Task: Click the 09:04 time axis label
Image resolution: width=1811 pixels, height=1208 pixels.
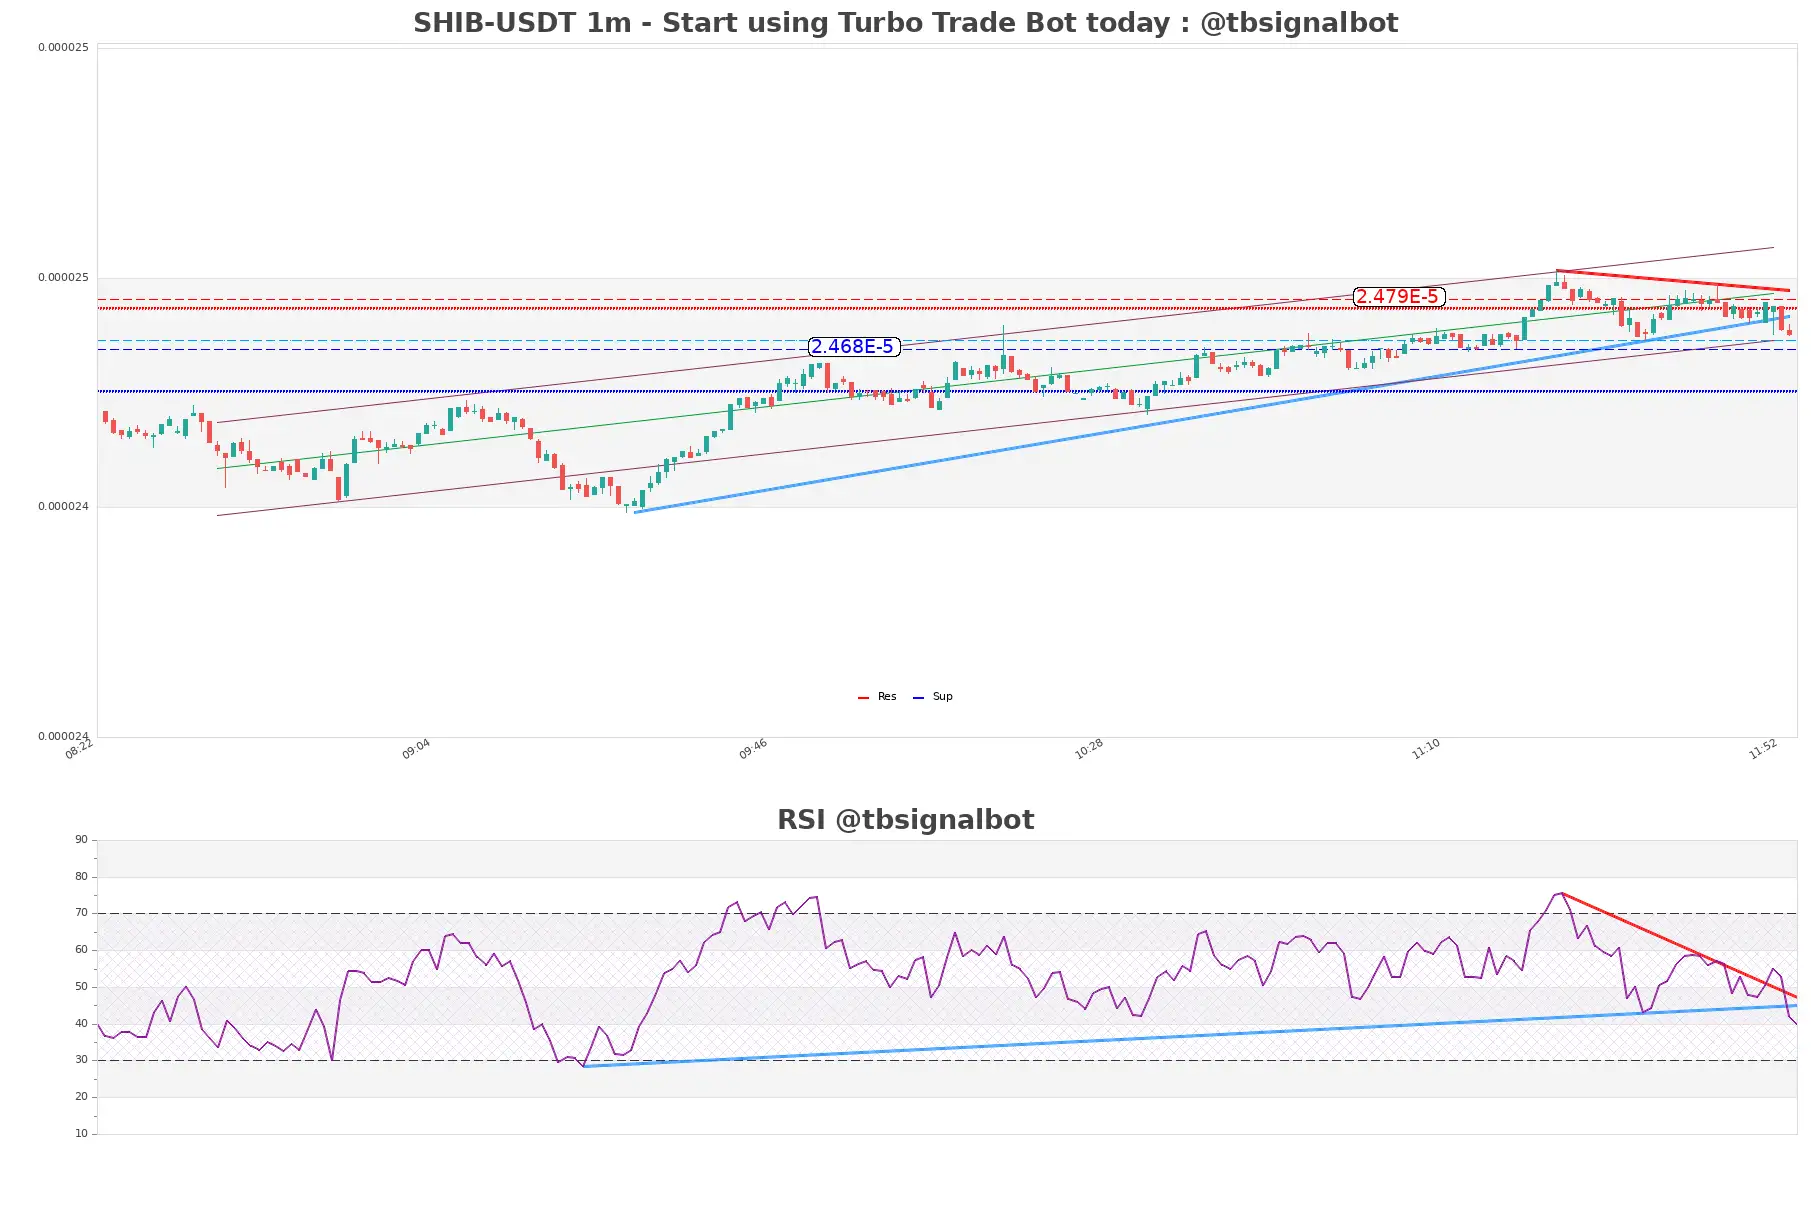Action: pos(416,749)
